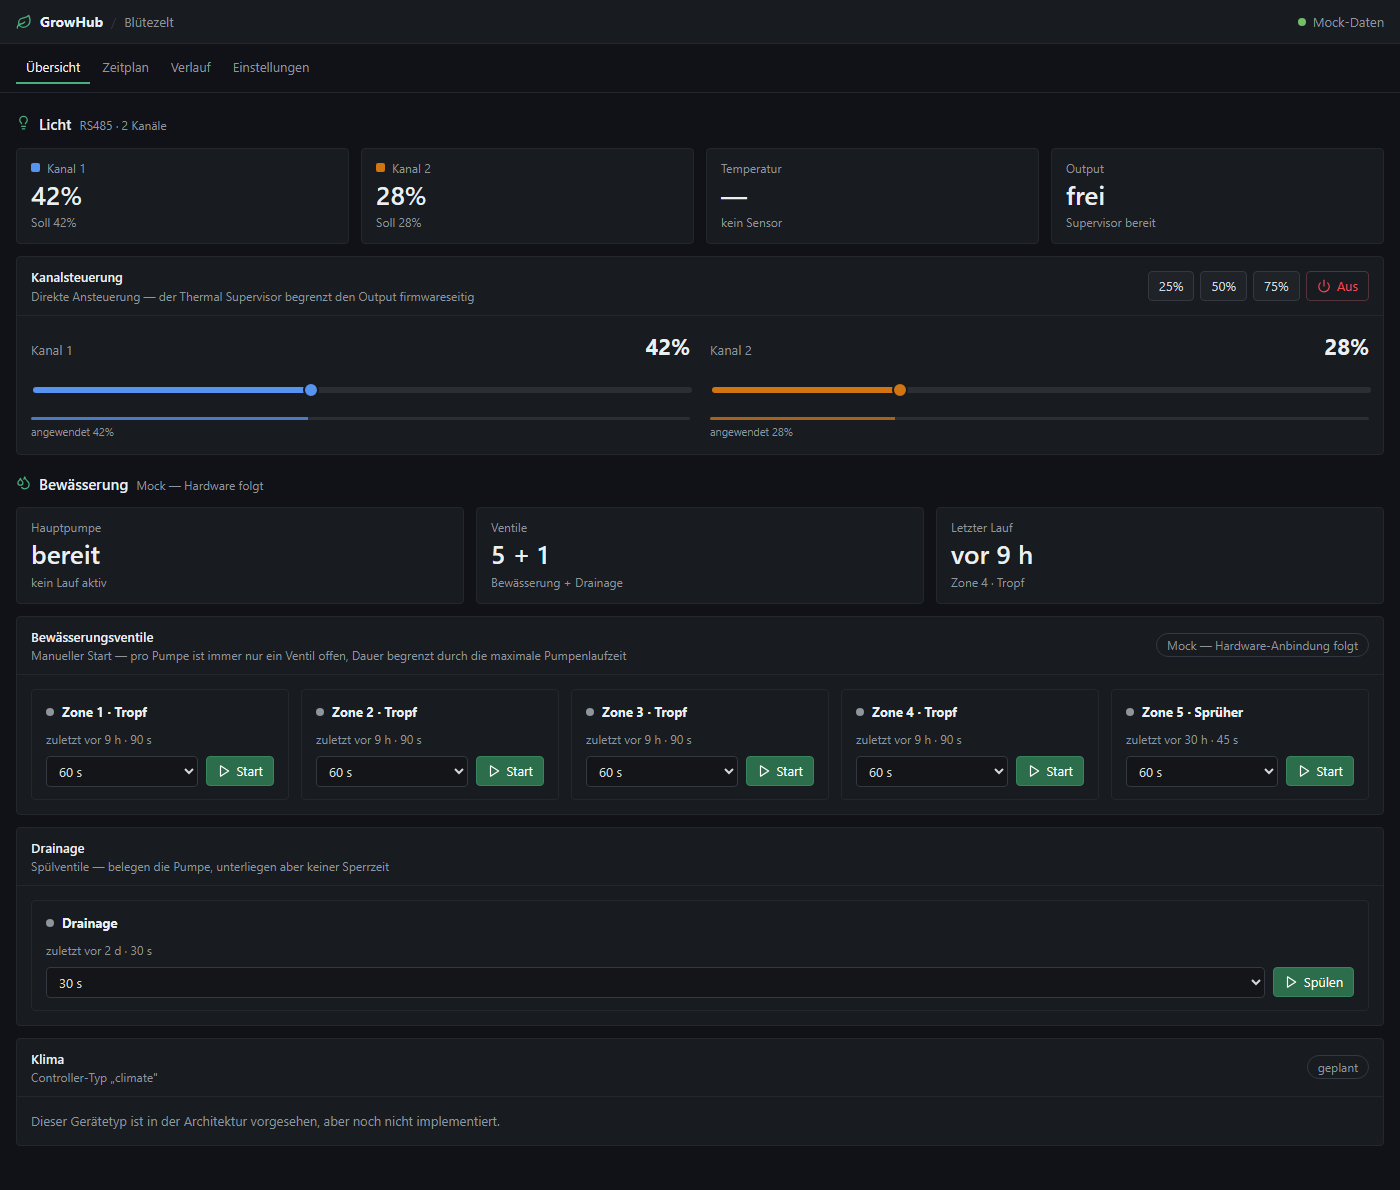Click the Kanalsteuerung heading
The height and width of the screenshot is (1190, 1400).
[x=77, y=278]
